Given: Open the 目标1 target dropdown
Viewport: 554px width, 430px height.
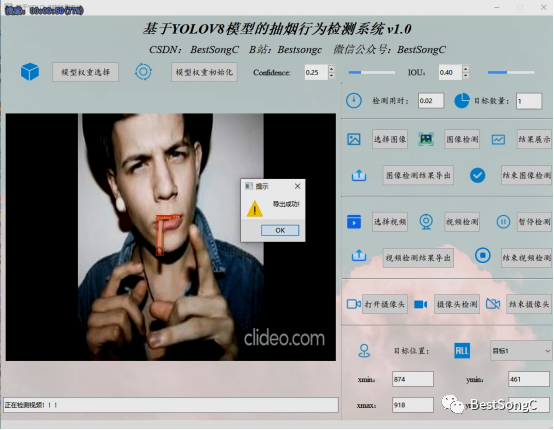Looking at the screenshot, I should click(521, 351).
